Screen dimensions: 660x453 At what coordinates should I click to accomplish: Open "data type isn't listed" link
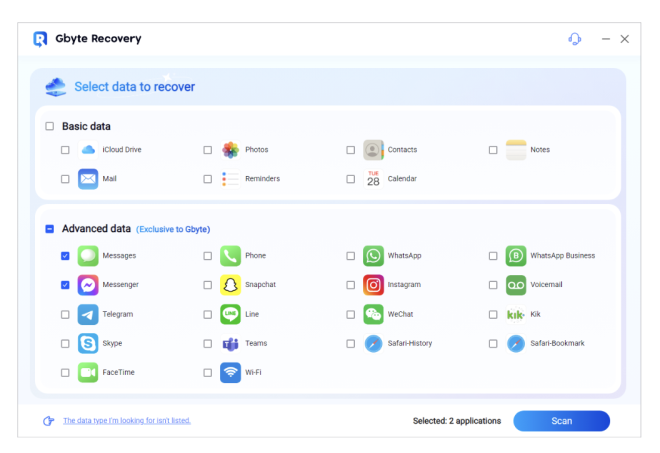127,421
